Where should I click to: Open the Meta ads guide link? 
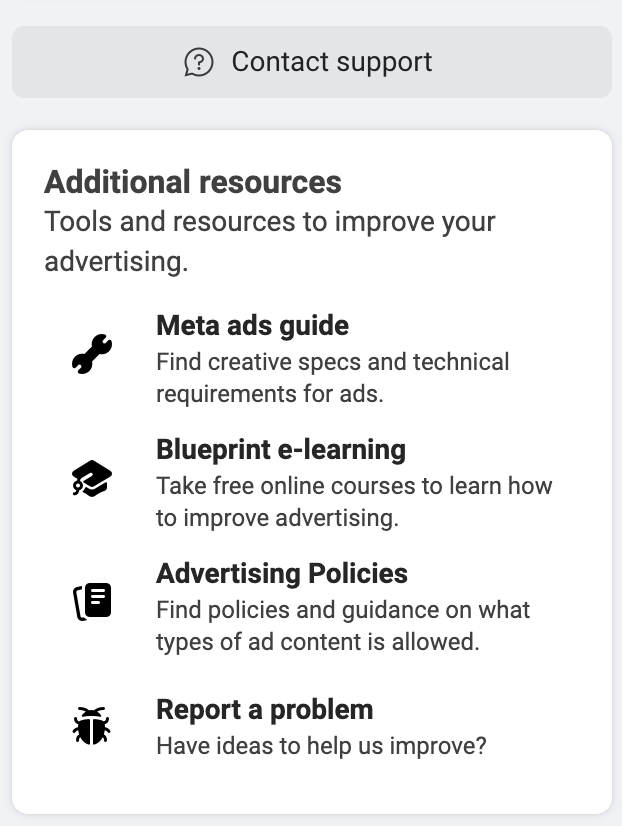point(253,326)
